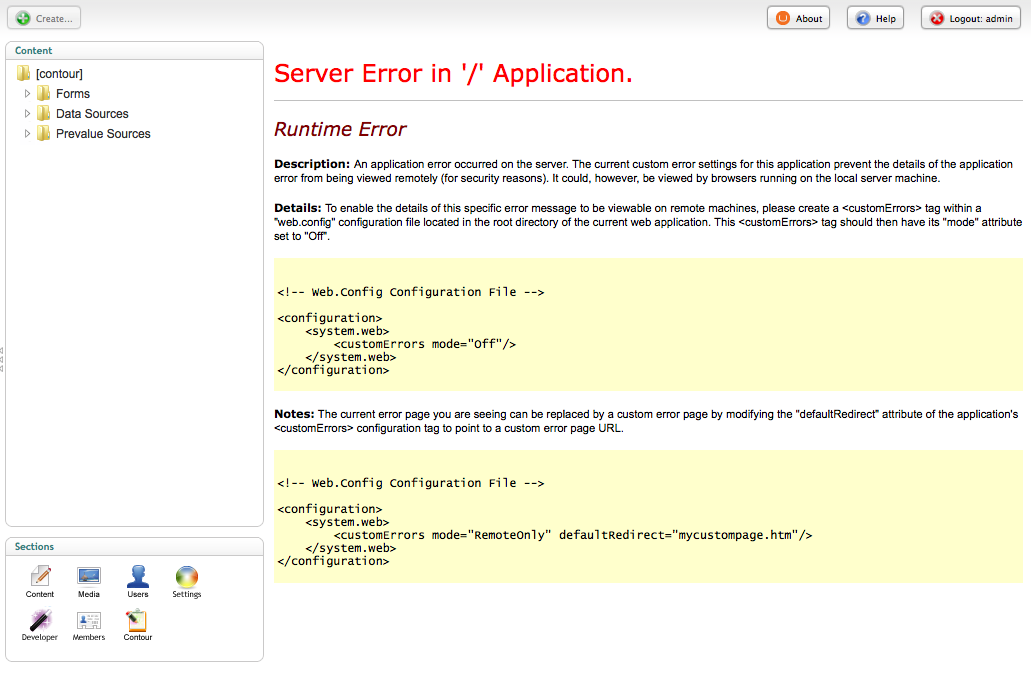Expand the Data Sources tree node
This screenshot has height=674, width=1031.
coord(28,113)
